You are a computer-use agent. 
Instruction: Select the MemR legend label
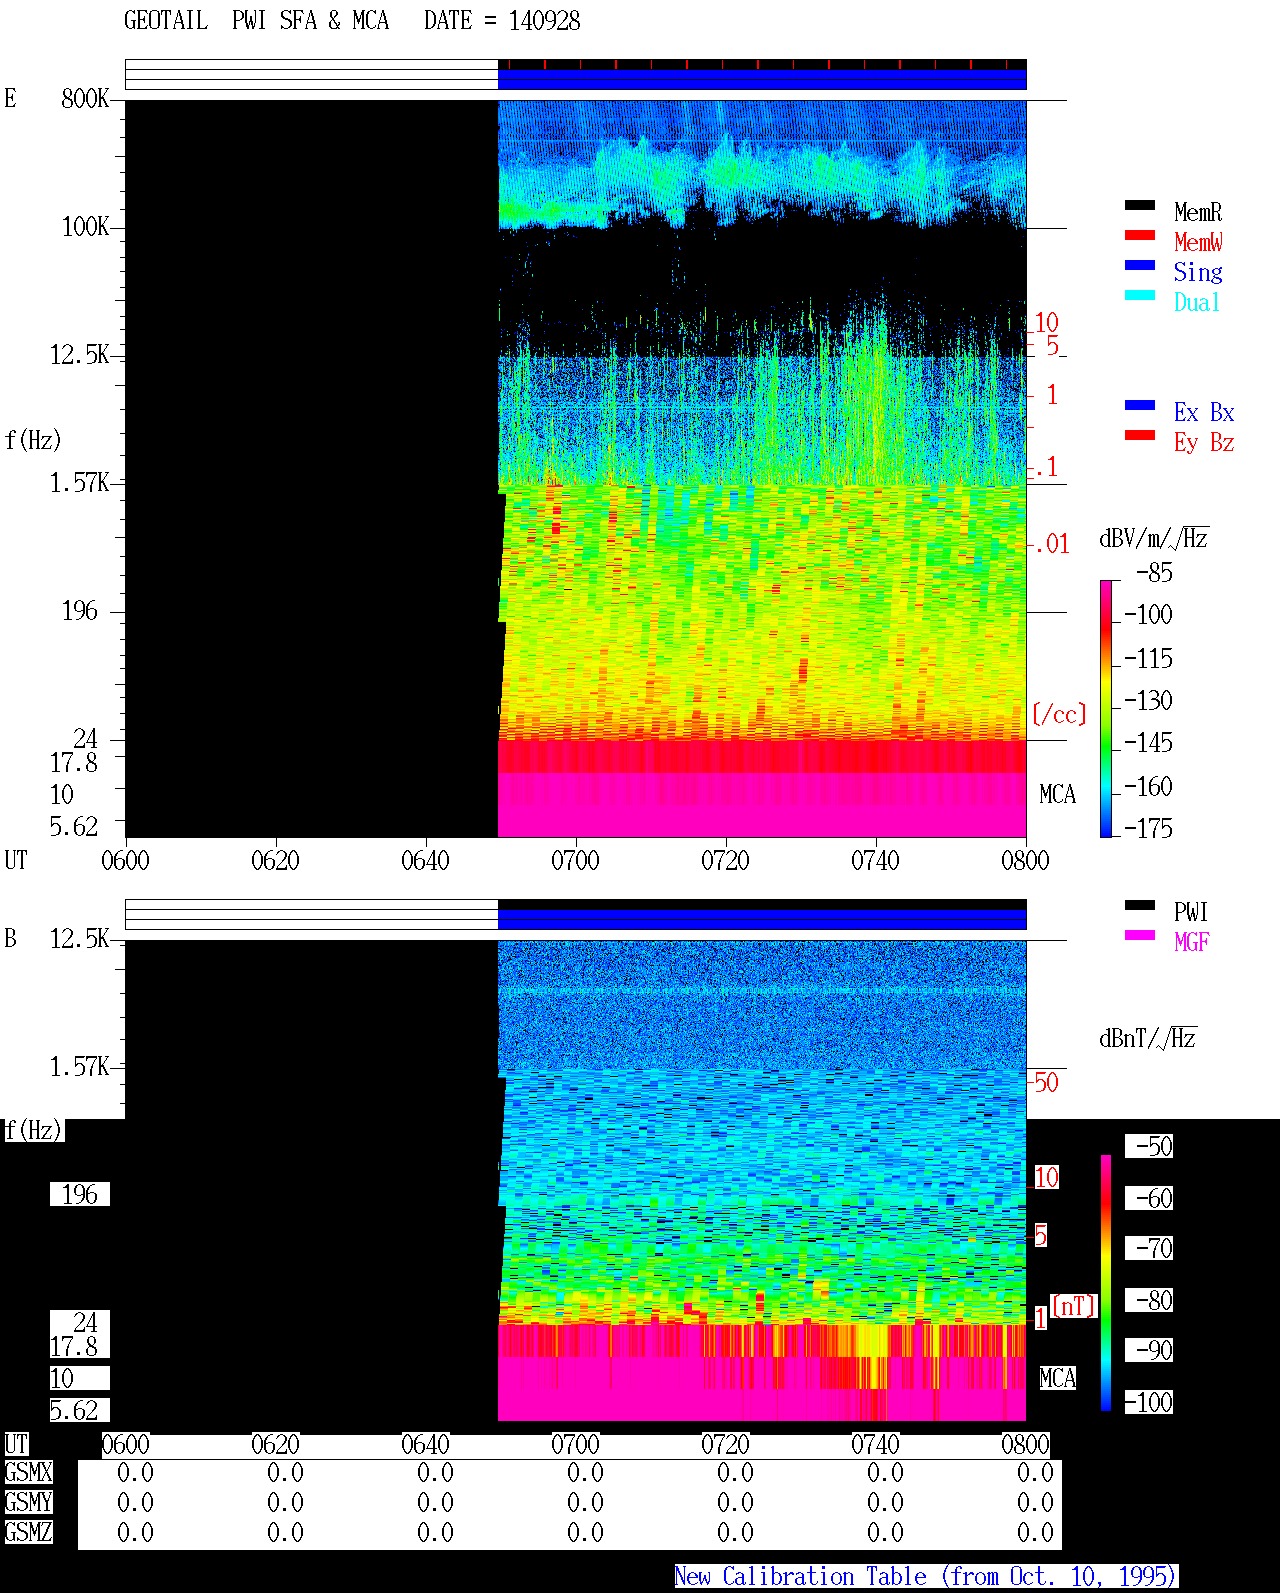point(1198,212)
